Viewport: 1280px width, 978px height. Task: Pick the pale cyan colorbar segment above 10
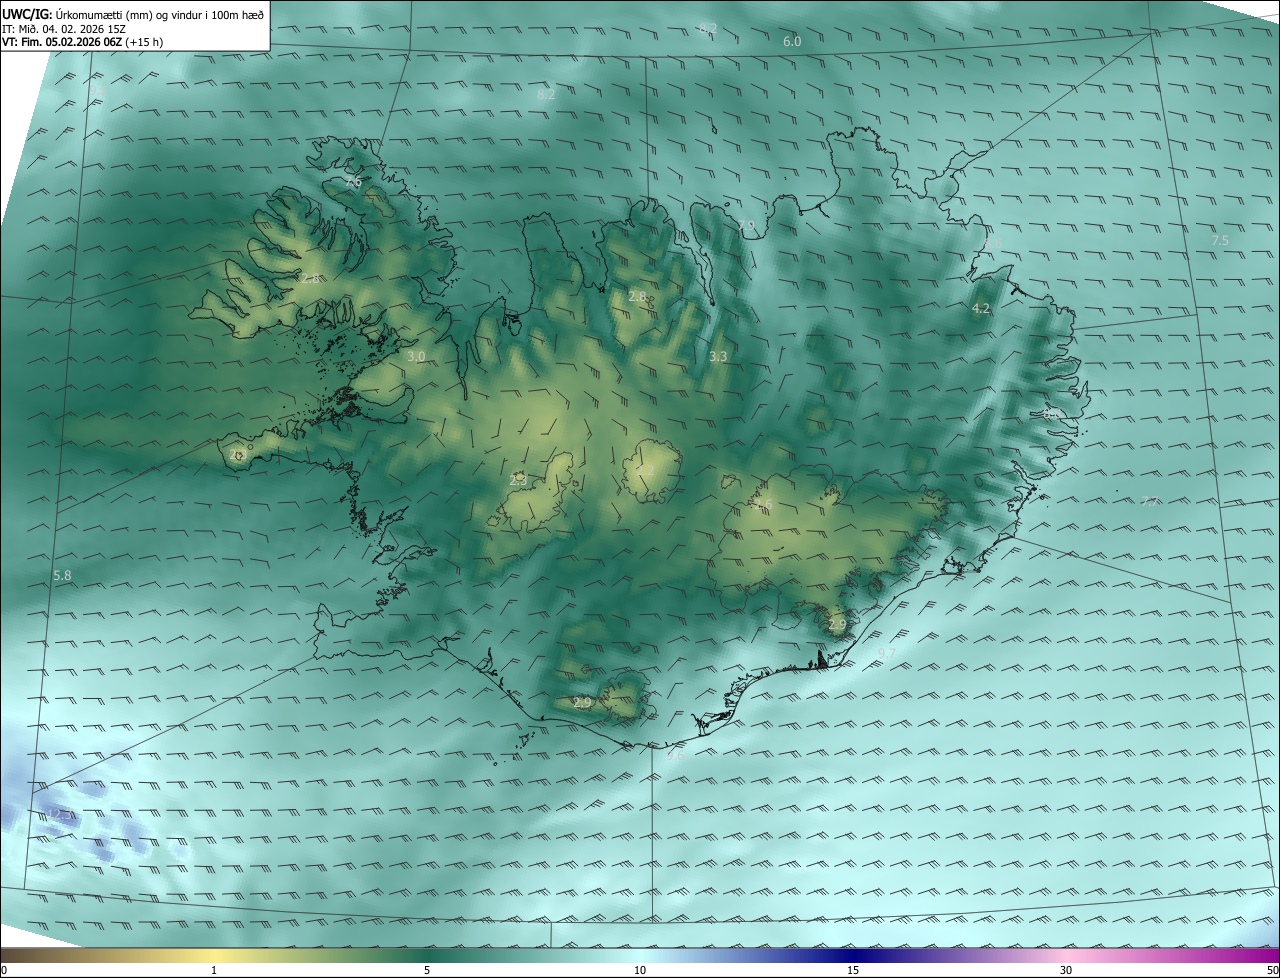640,955
